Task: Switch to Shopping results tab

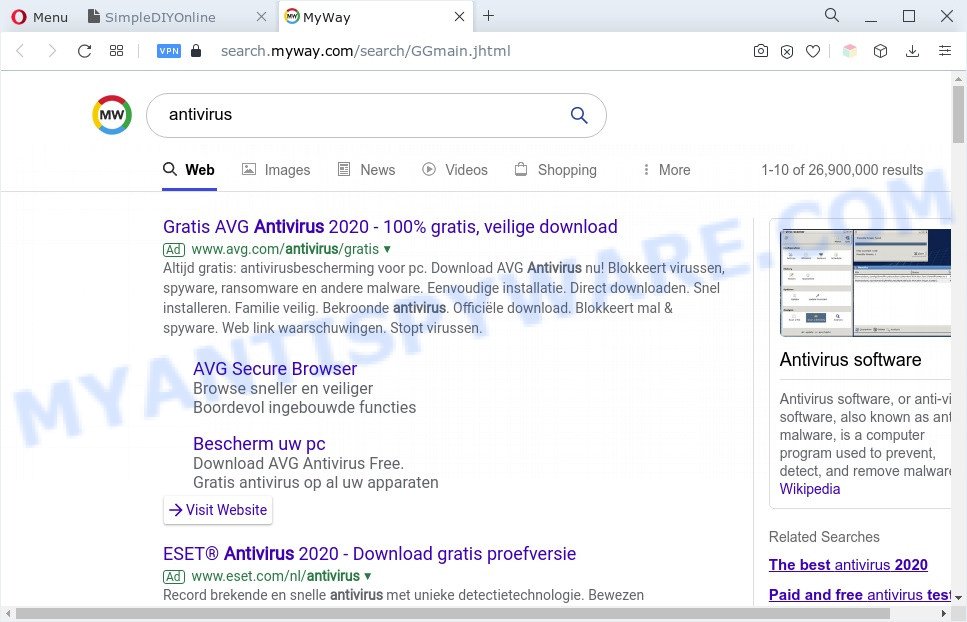Action: click(x=556, y=170)
